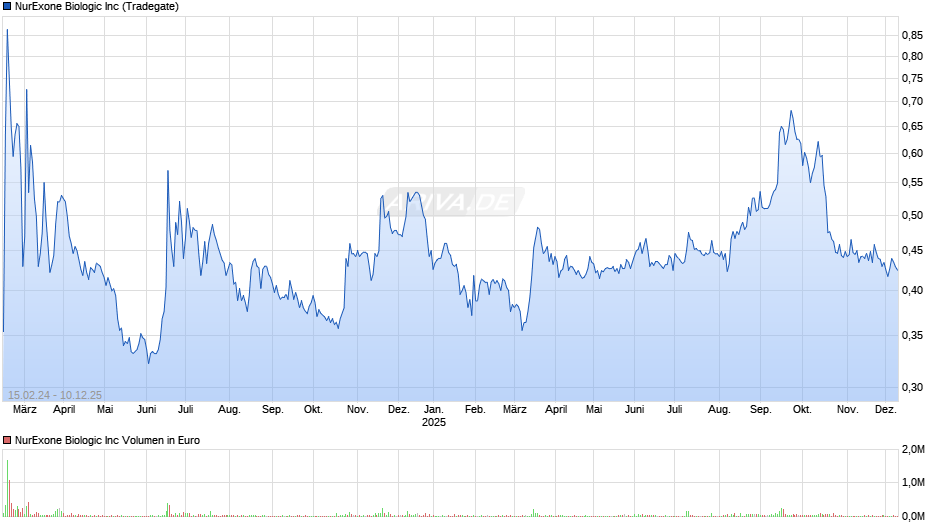Click the 0,80 price axis label

912,56
